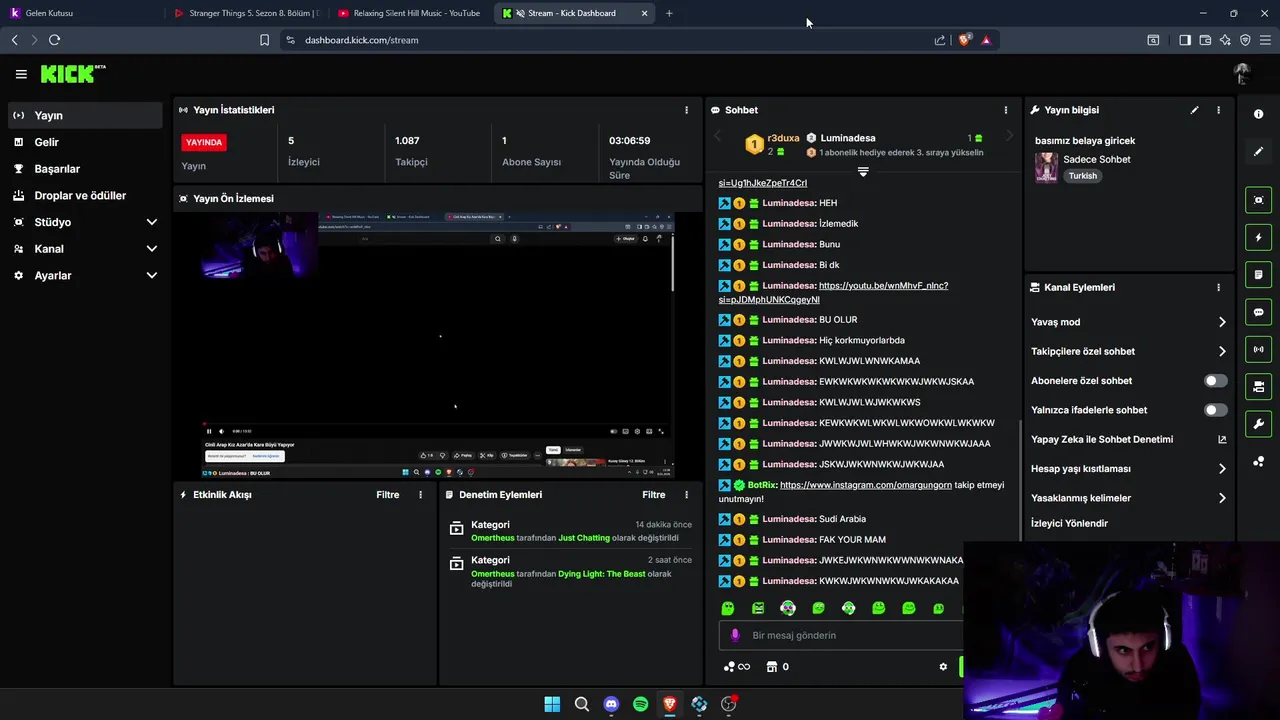1280x720 pixels.
Task: Edit stream info using Yayın bilgisi pencil
Action: (x=1194, y=110)
